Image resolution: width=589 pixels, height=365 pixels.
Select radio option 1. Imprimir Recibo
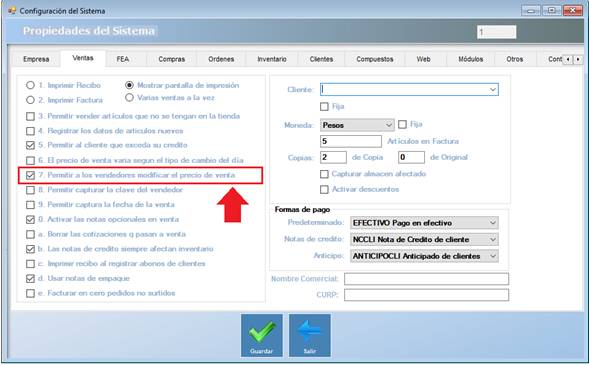30,85
